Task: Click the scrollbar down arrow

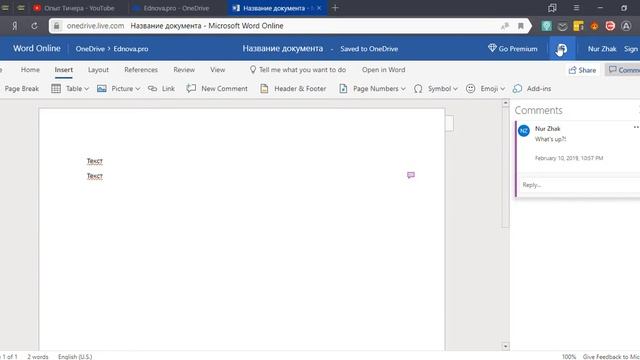Action: [x=505, y=346]
